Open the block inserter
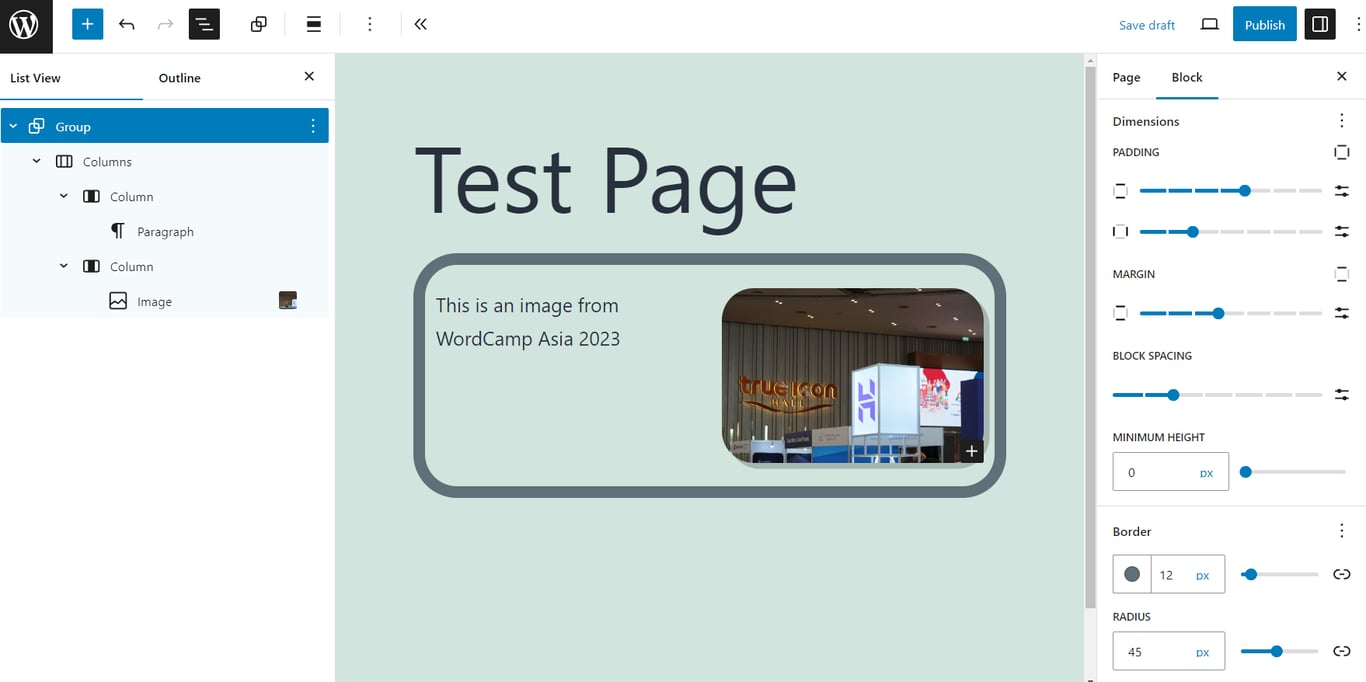 click(87, 23)
